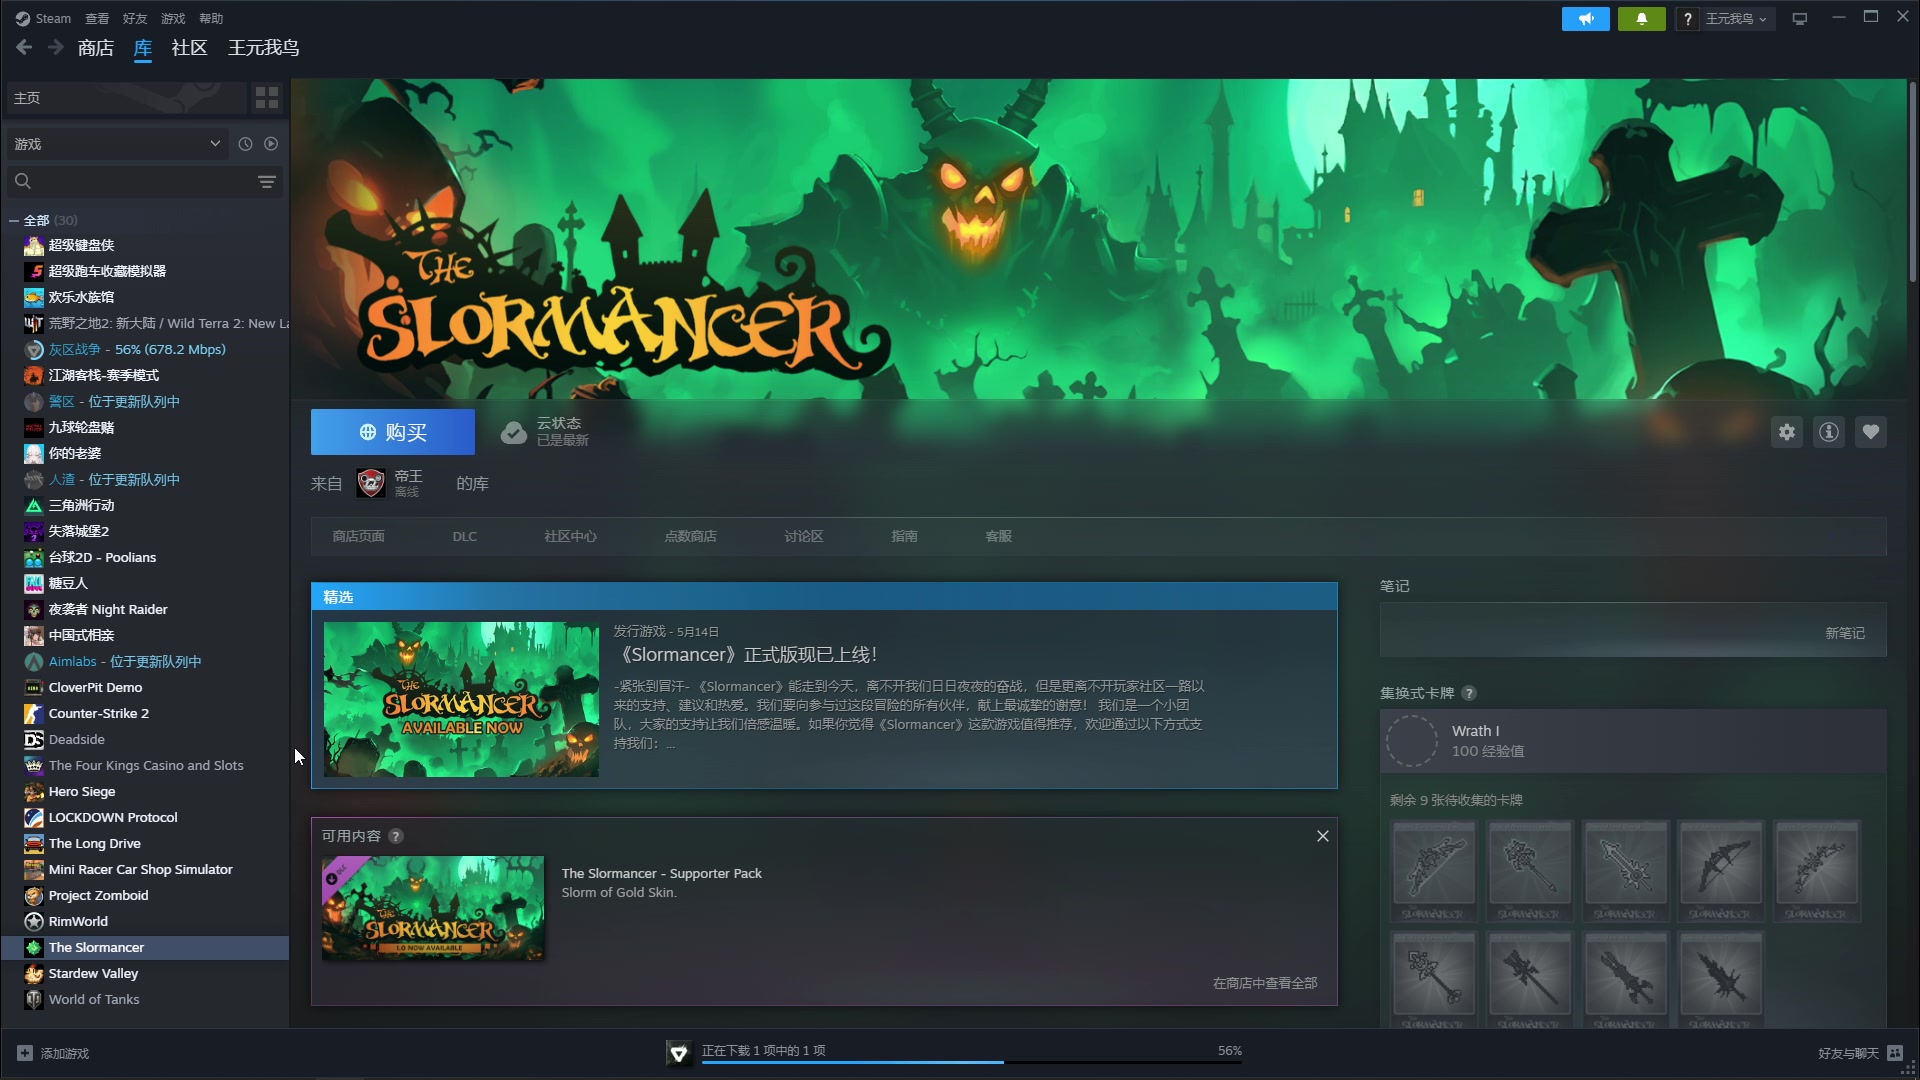The height and width of the screenshot is (1080, 1920).
Task: Open the friends and chat icon
Action: (1895, 1053)
